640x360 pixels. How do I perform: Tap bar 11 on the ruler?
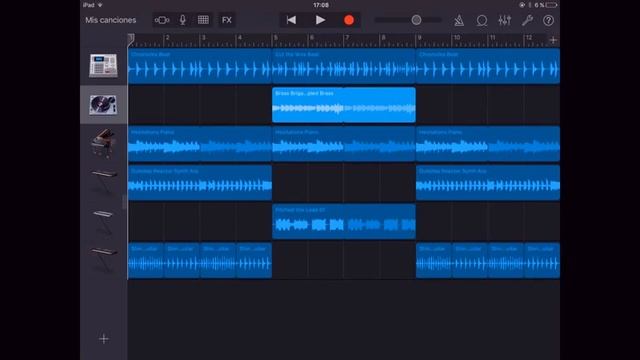tap(492, 38)
